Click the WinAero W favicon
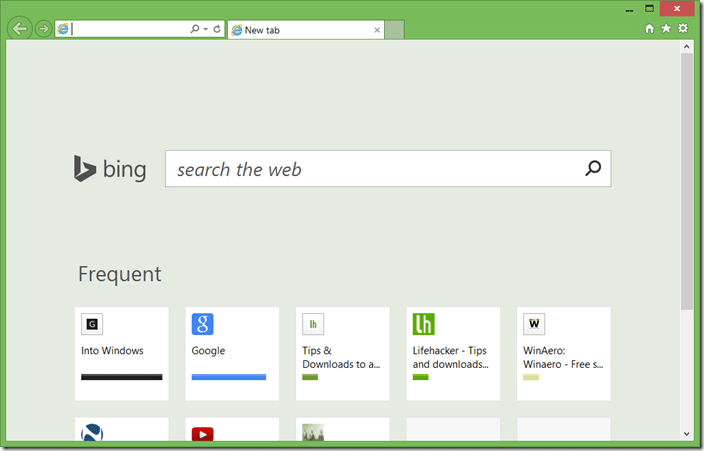 click(534, 324)
